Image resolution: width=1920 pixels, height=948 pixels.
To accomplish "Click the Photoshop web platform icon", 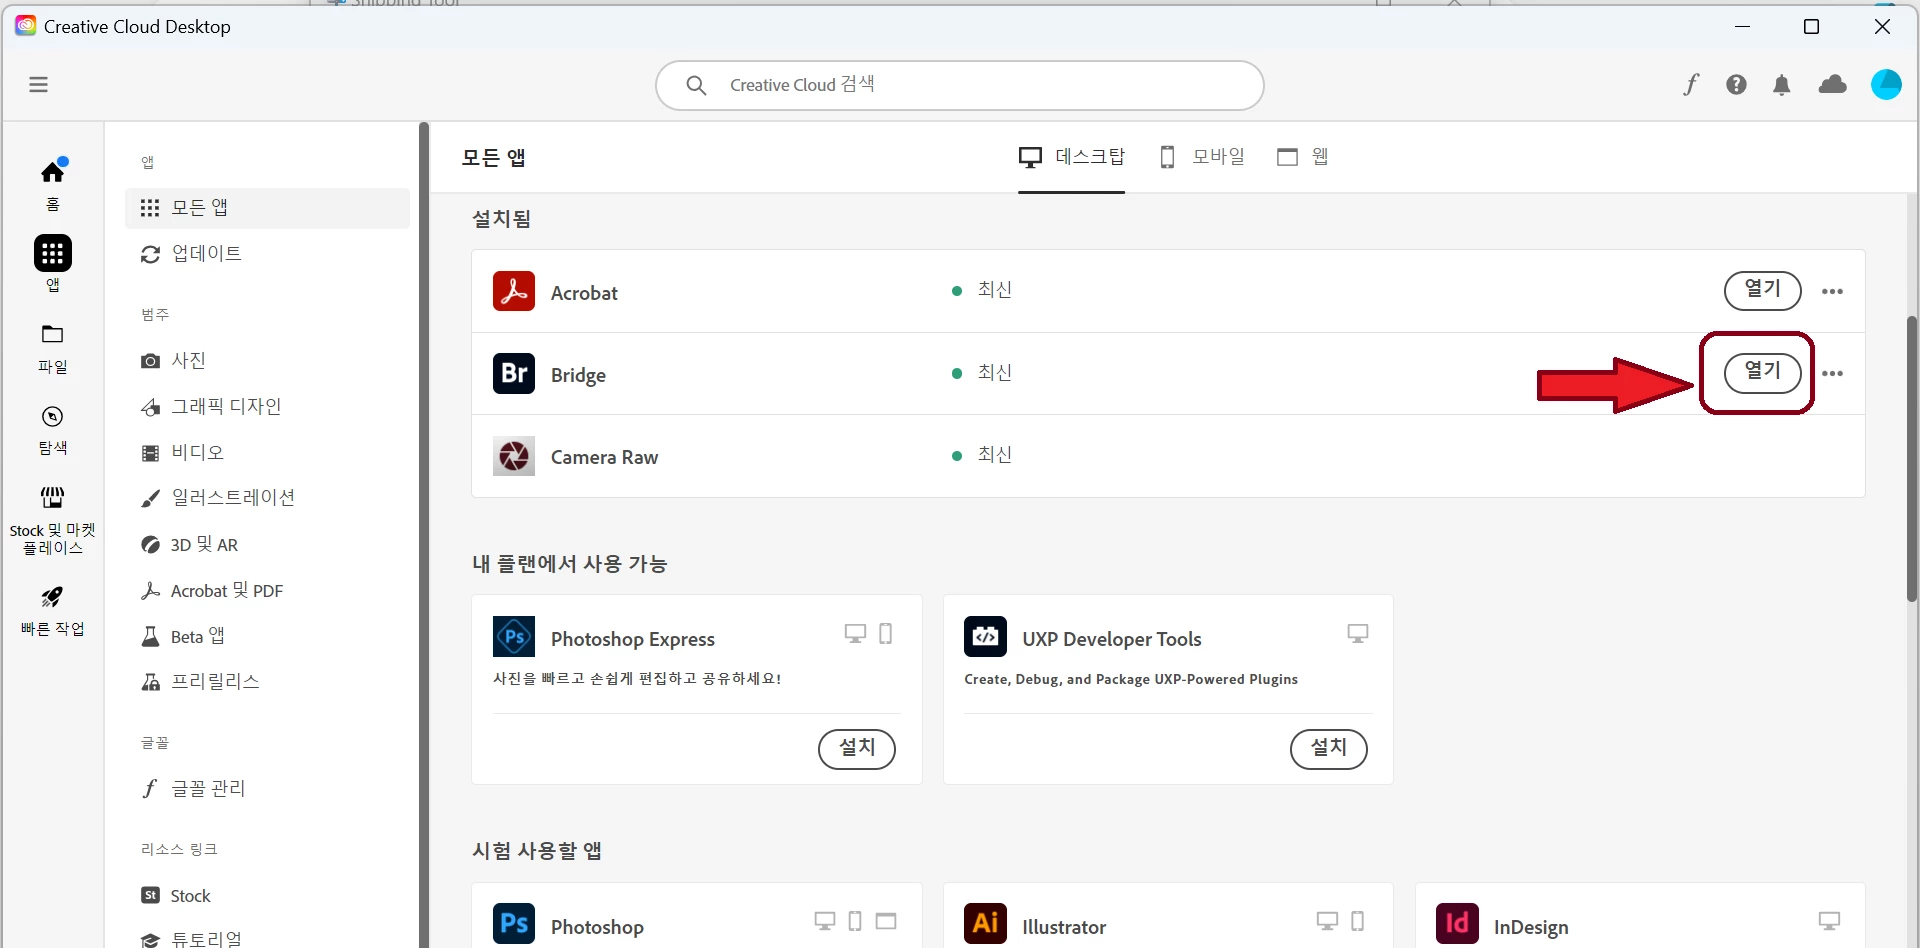I will (x=886, y=921).
